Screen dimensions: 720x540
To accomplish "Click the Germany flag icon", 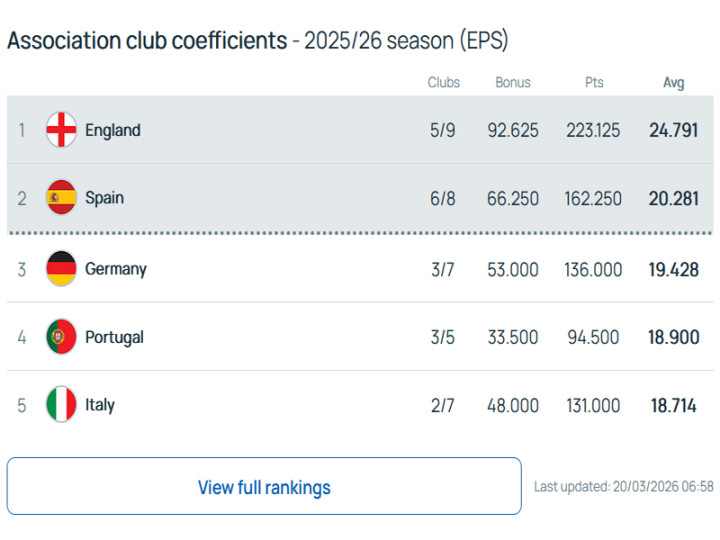I will [61, 268].
